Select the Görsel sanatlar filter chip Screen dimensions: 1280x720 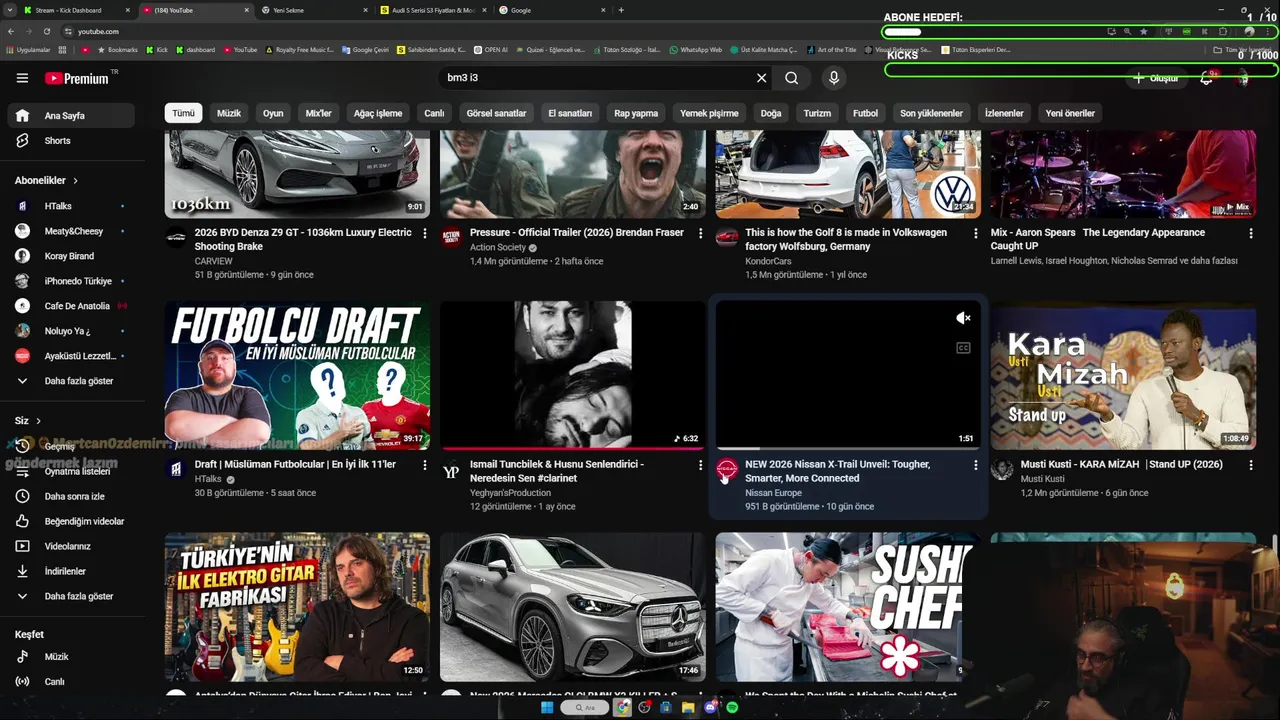click(x=496, y=113)
